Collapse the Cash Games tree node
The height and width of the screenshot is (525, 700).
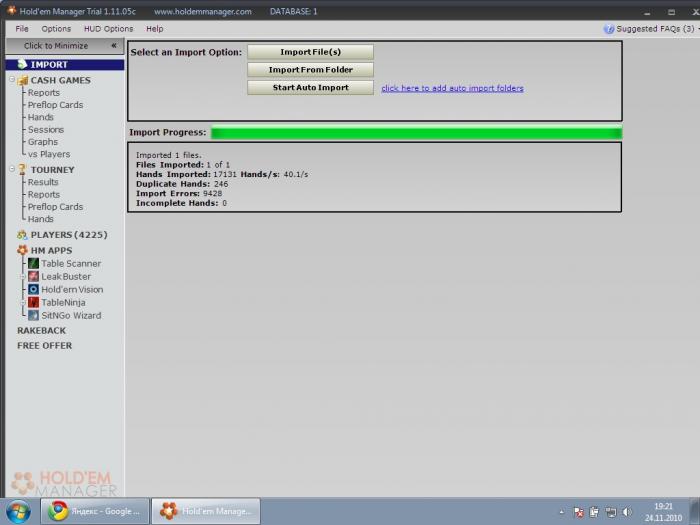12,79
